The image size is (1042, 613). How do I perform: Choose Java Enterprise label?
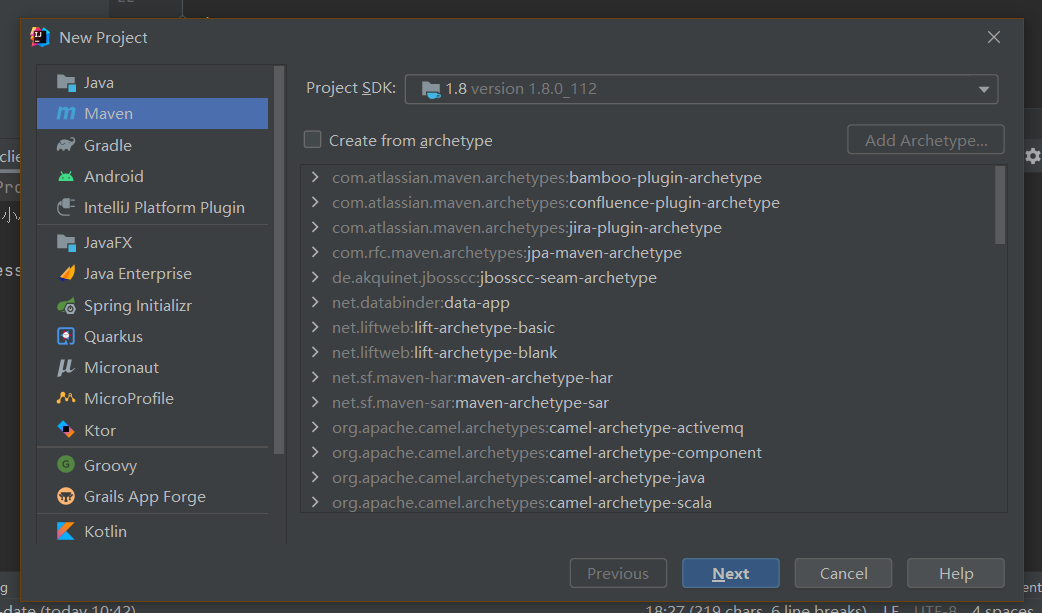[138, 273]
